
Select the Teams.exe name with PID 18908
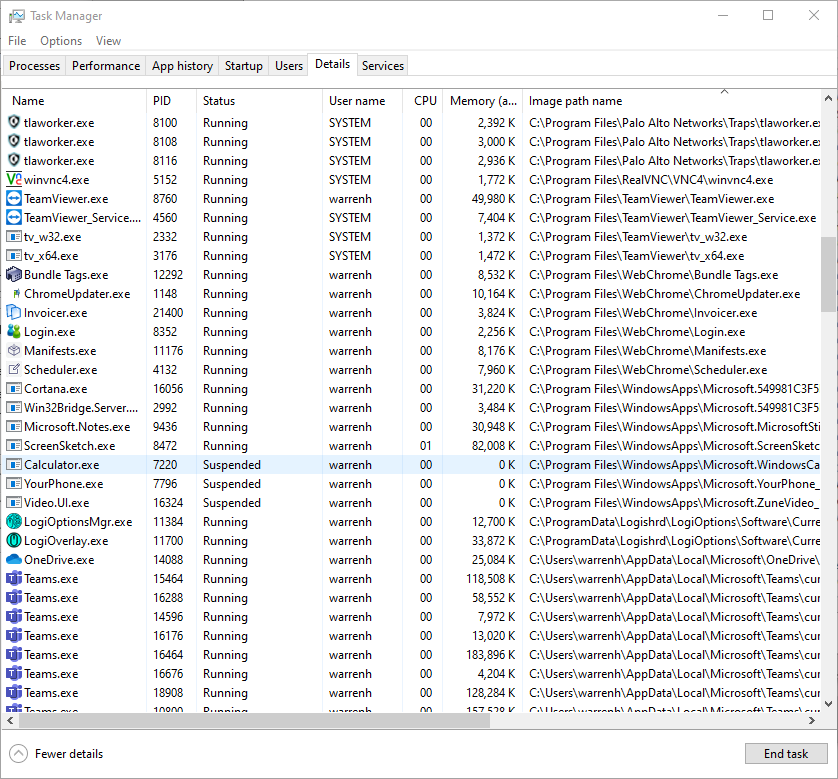click(x=51, y=692)
